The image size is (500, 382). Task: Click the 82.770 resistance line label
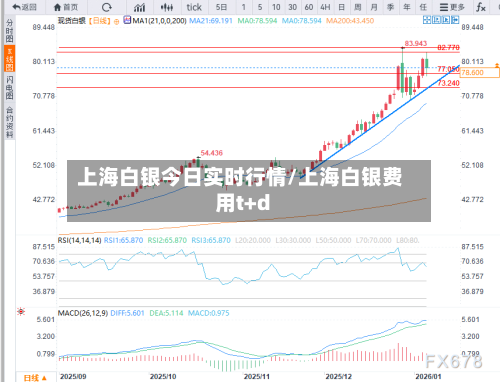coord(448,47)
